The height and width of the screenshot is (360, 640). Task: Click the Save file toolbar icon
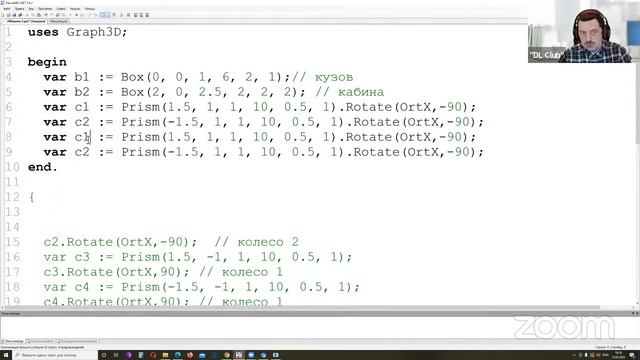point(14,15)
